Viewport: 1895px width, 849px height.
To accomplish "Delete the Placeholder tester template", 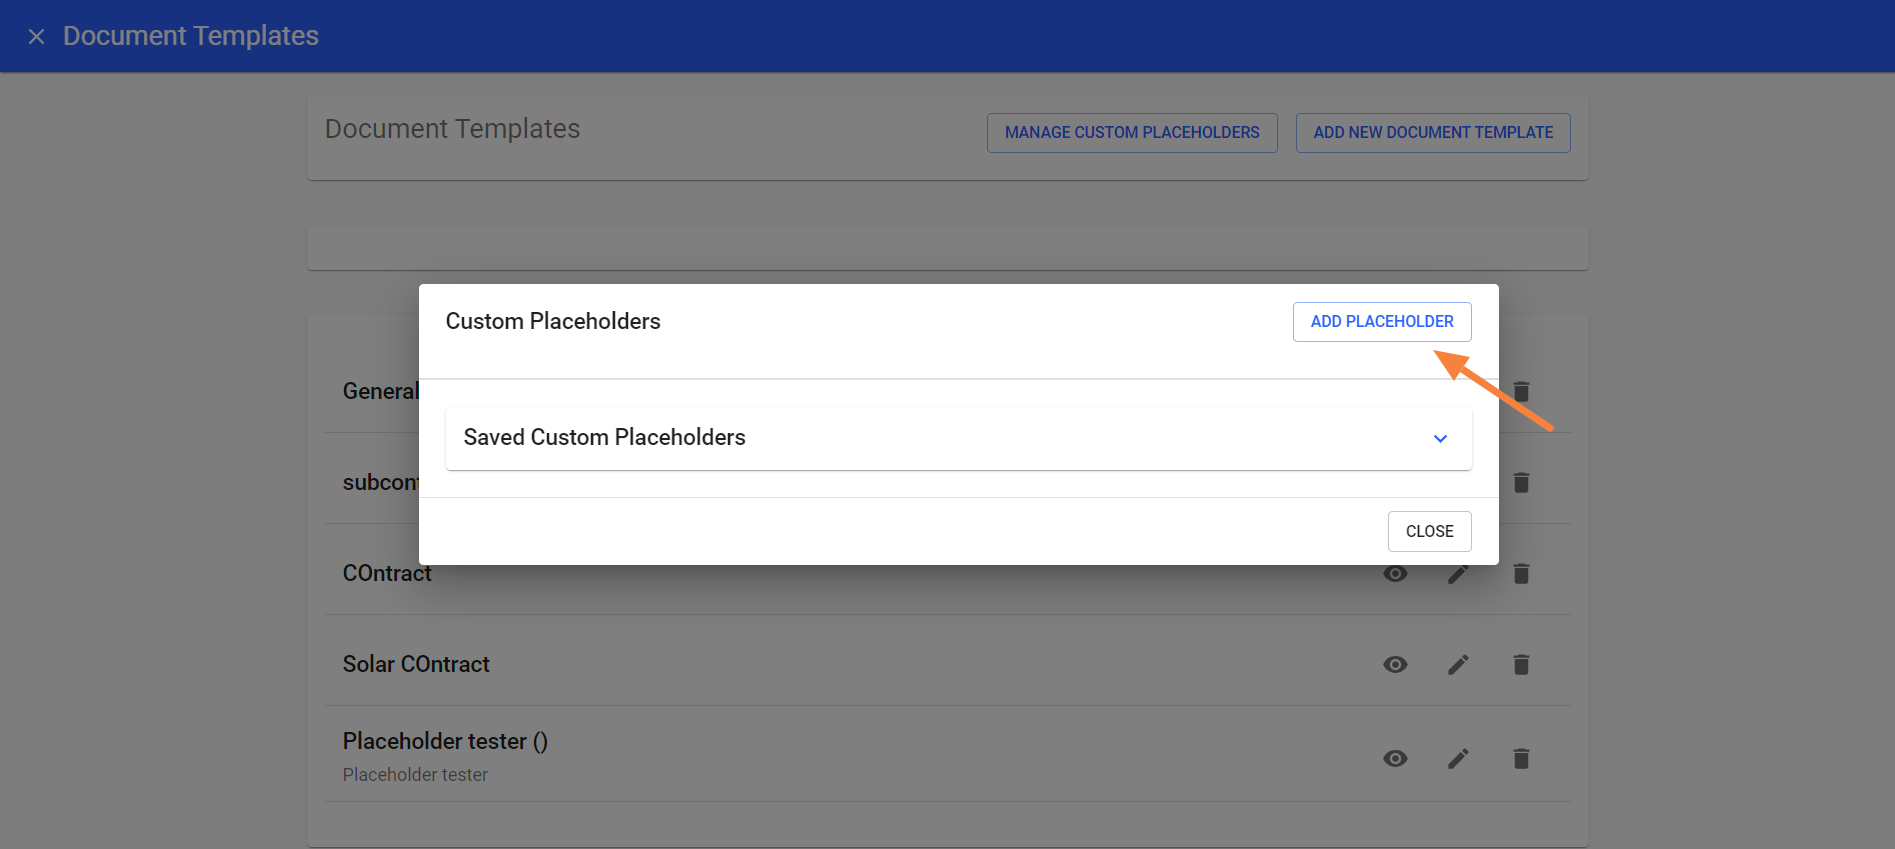I will (1521, 758).
